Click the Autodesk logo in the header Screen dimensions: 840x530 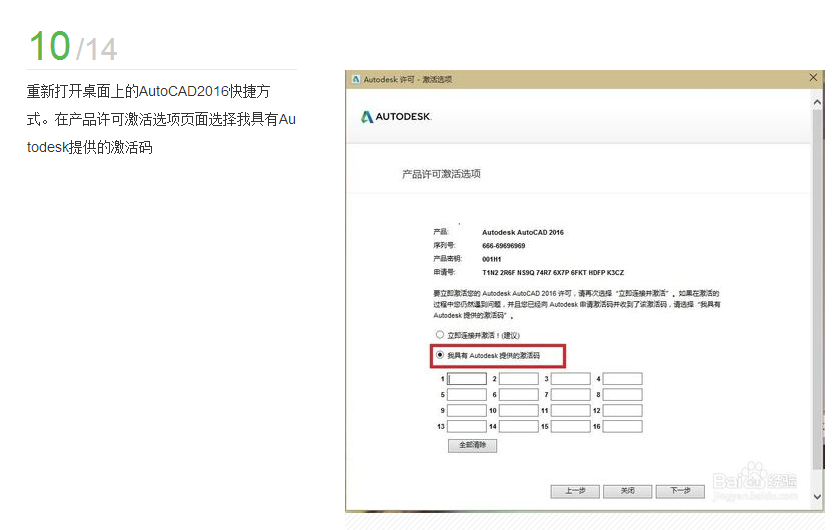click(x=396, y=117)
